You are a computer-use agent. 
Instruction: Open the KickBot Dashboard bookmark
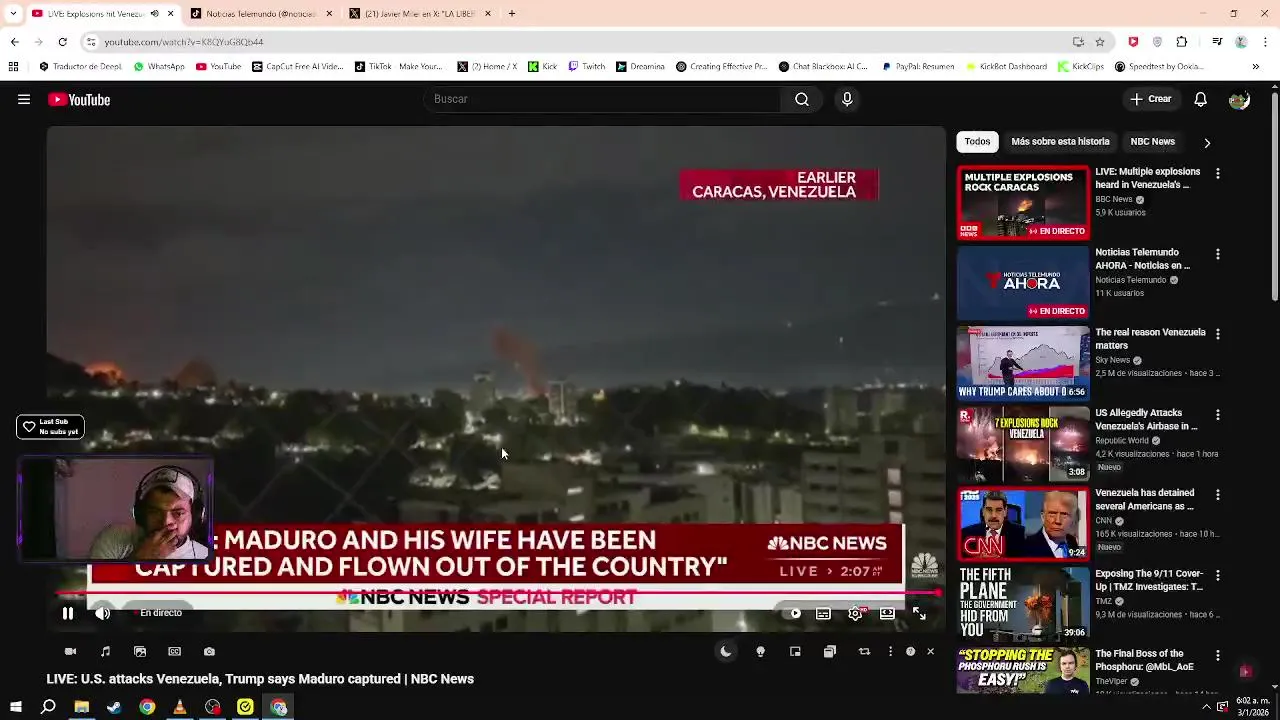point(1006,67)
